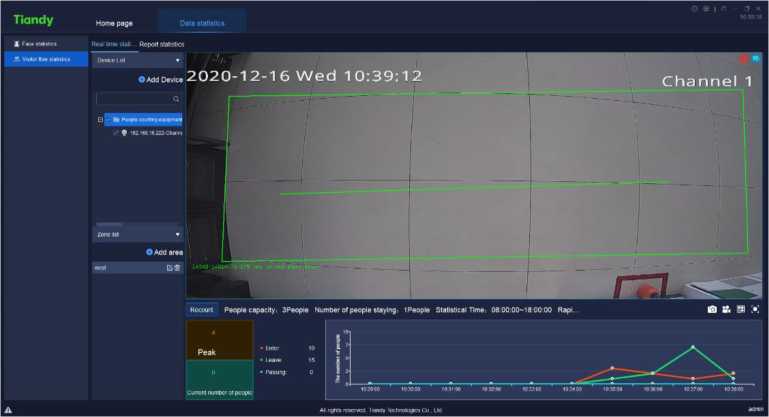Open the Report statistics tab
This screenshot has height=417, width=769.
162,44
